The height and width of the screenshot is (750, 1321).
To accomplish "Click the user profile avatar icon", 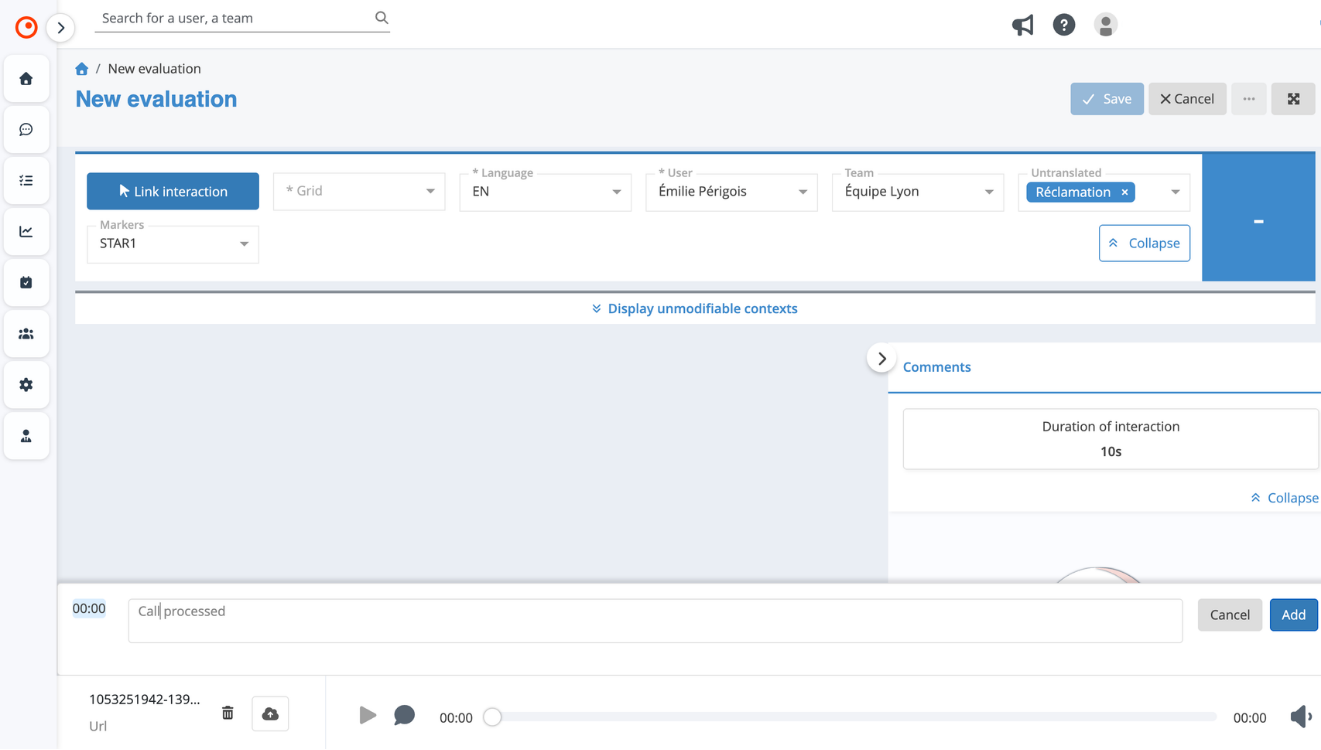I will pos(1105,25).
